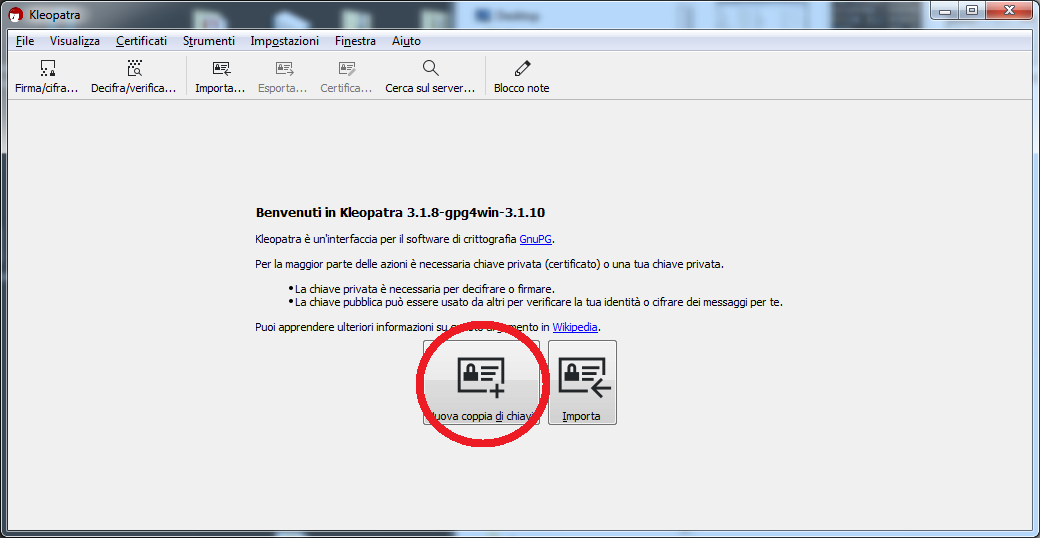Viewport: 1040px width, 538px height.
Task: Follow the GnuPG hyperlink
Action: pos(536,239)
